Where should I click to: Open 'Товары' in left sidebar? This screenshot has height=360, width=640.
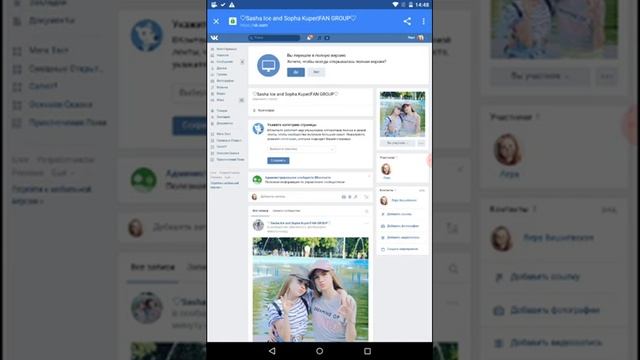tap(222, 111)
